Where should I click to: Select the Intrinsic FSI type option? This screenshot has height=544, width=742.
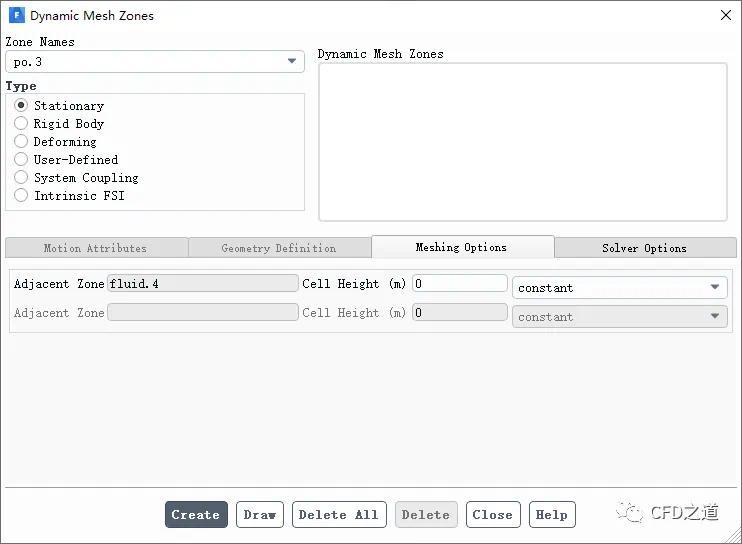(21, 195)
